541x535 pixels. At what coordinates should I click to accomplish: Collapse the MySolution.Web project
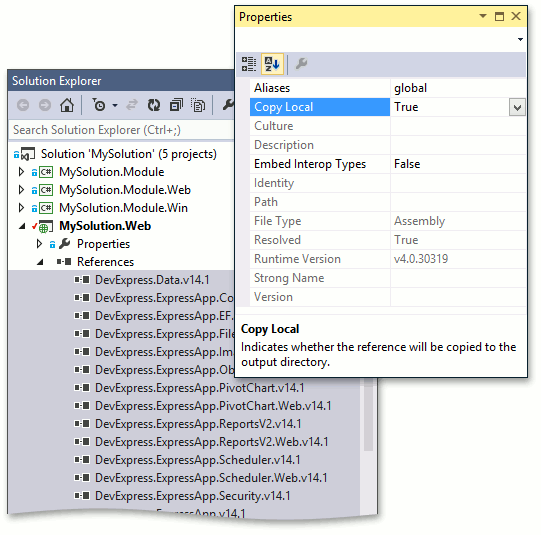tap(22, 226)
